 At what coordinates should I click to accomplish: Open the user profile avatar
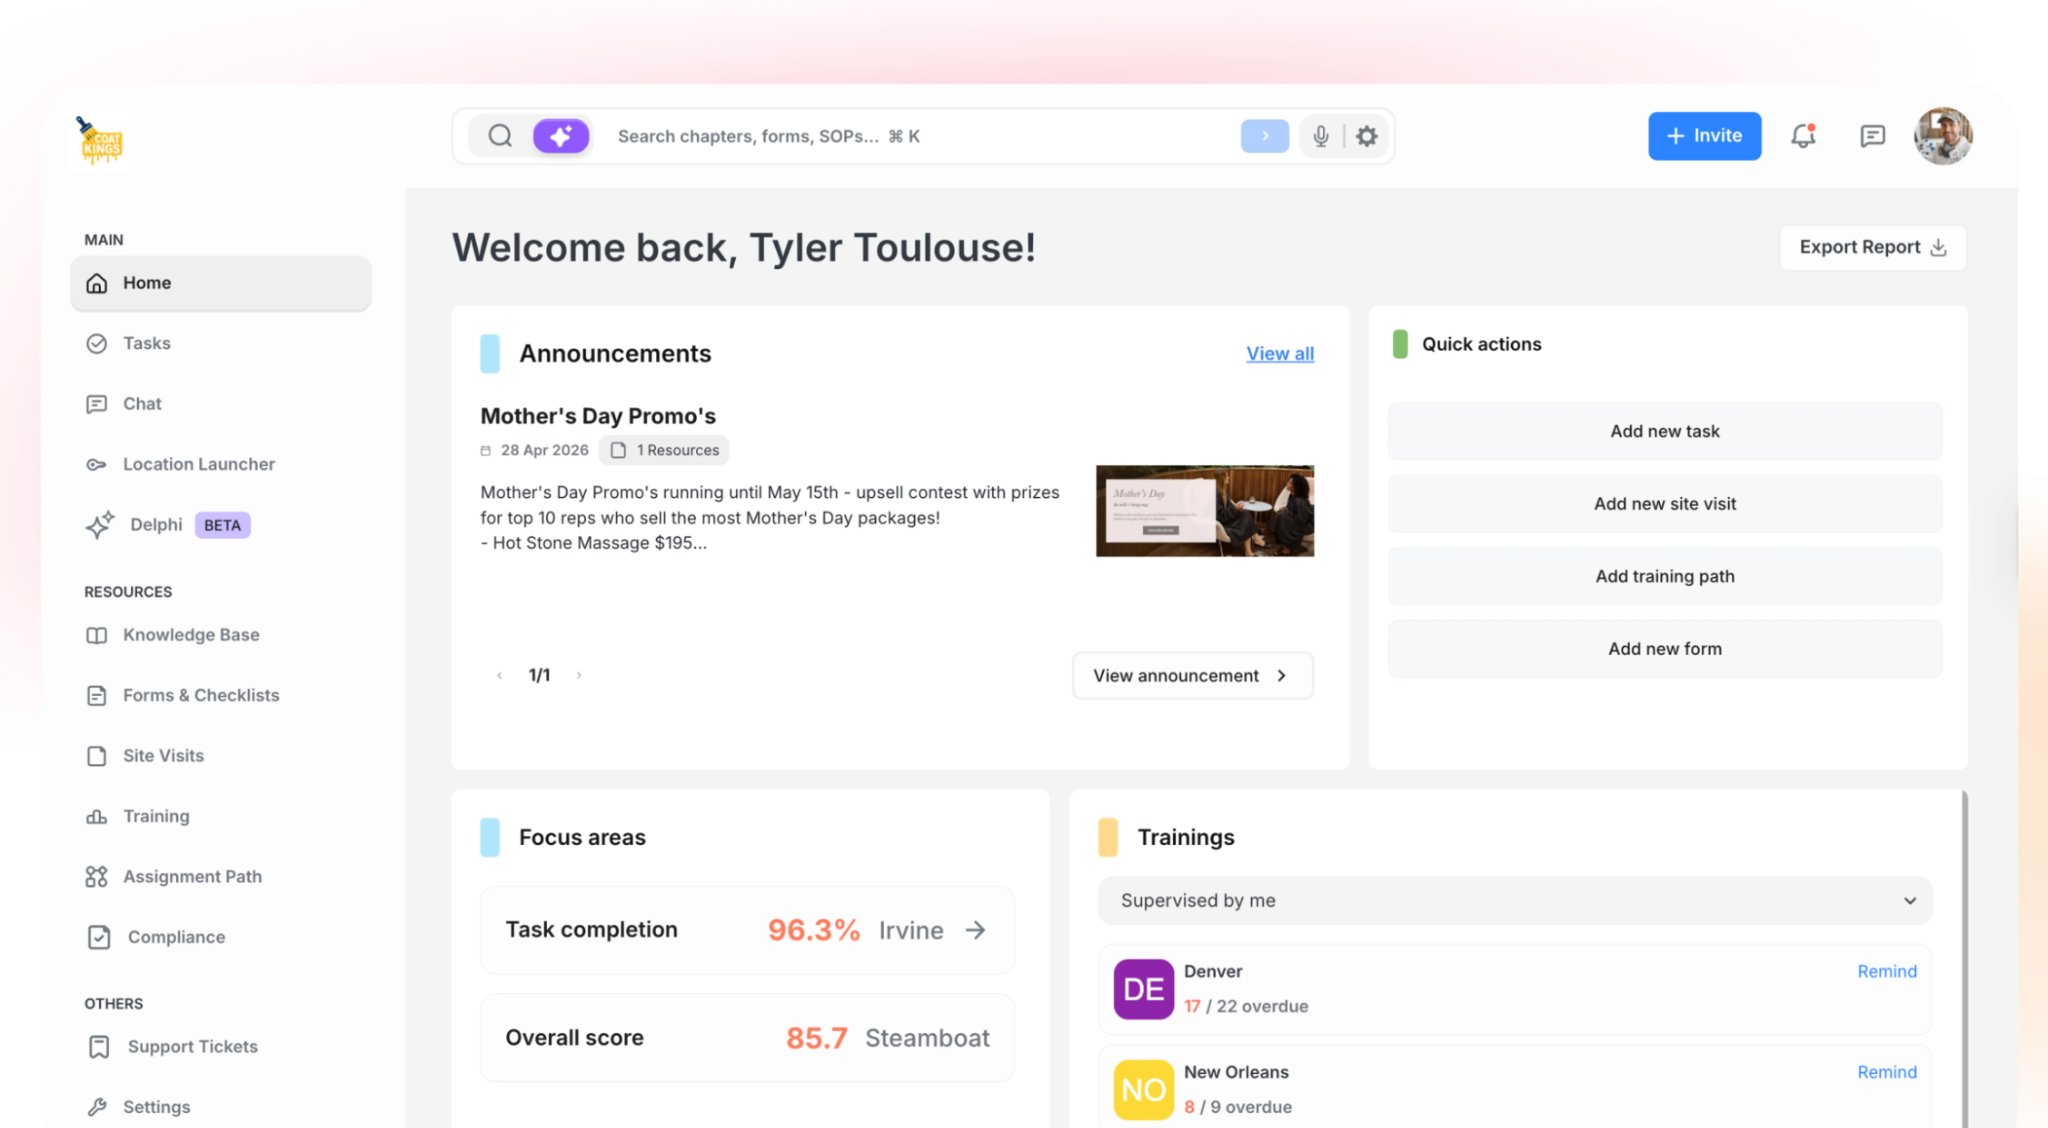point(1943,136)
